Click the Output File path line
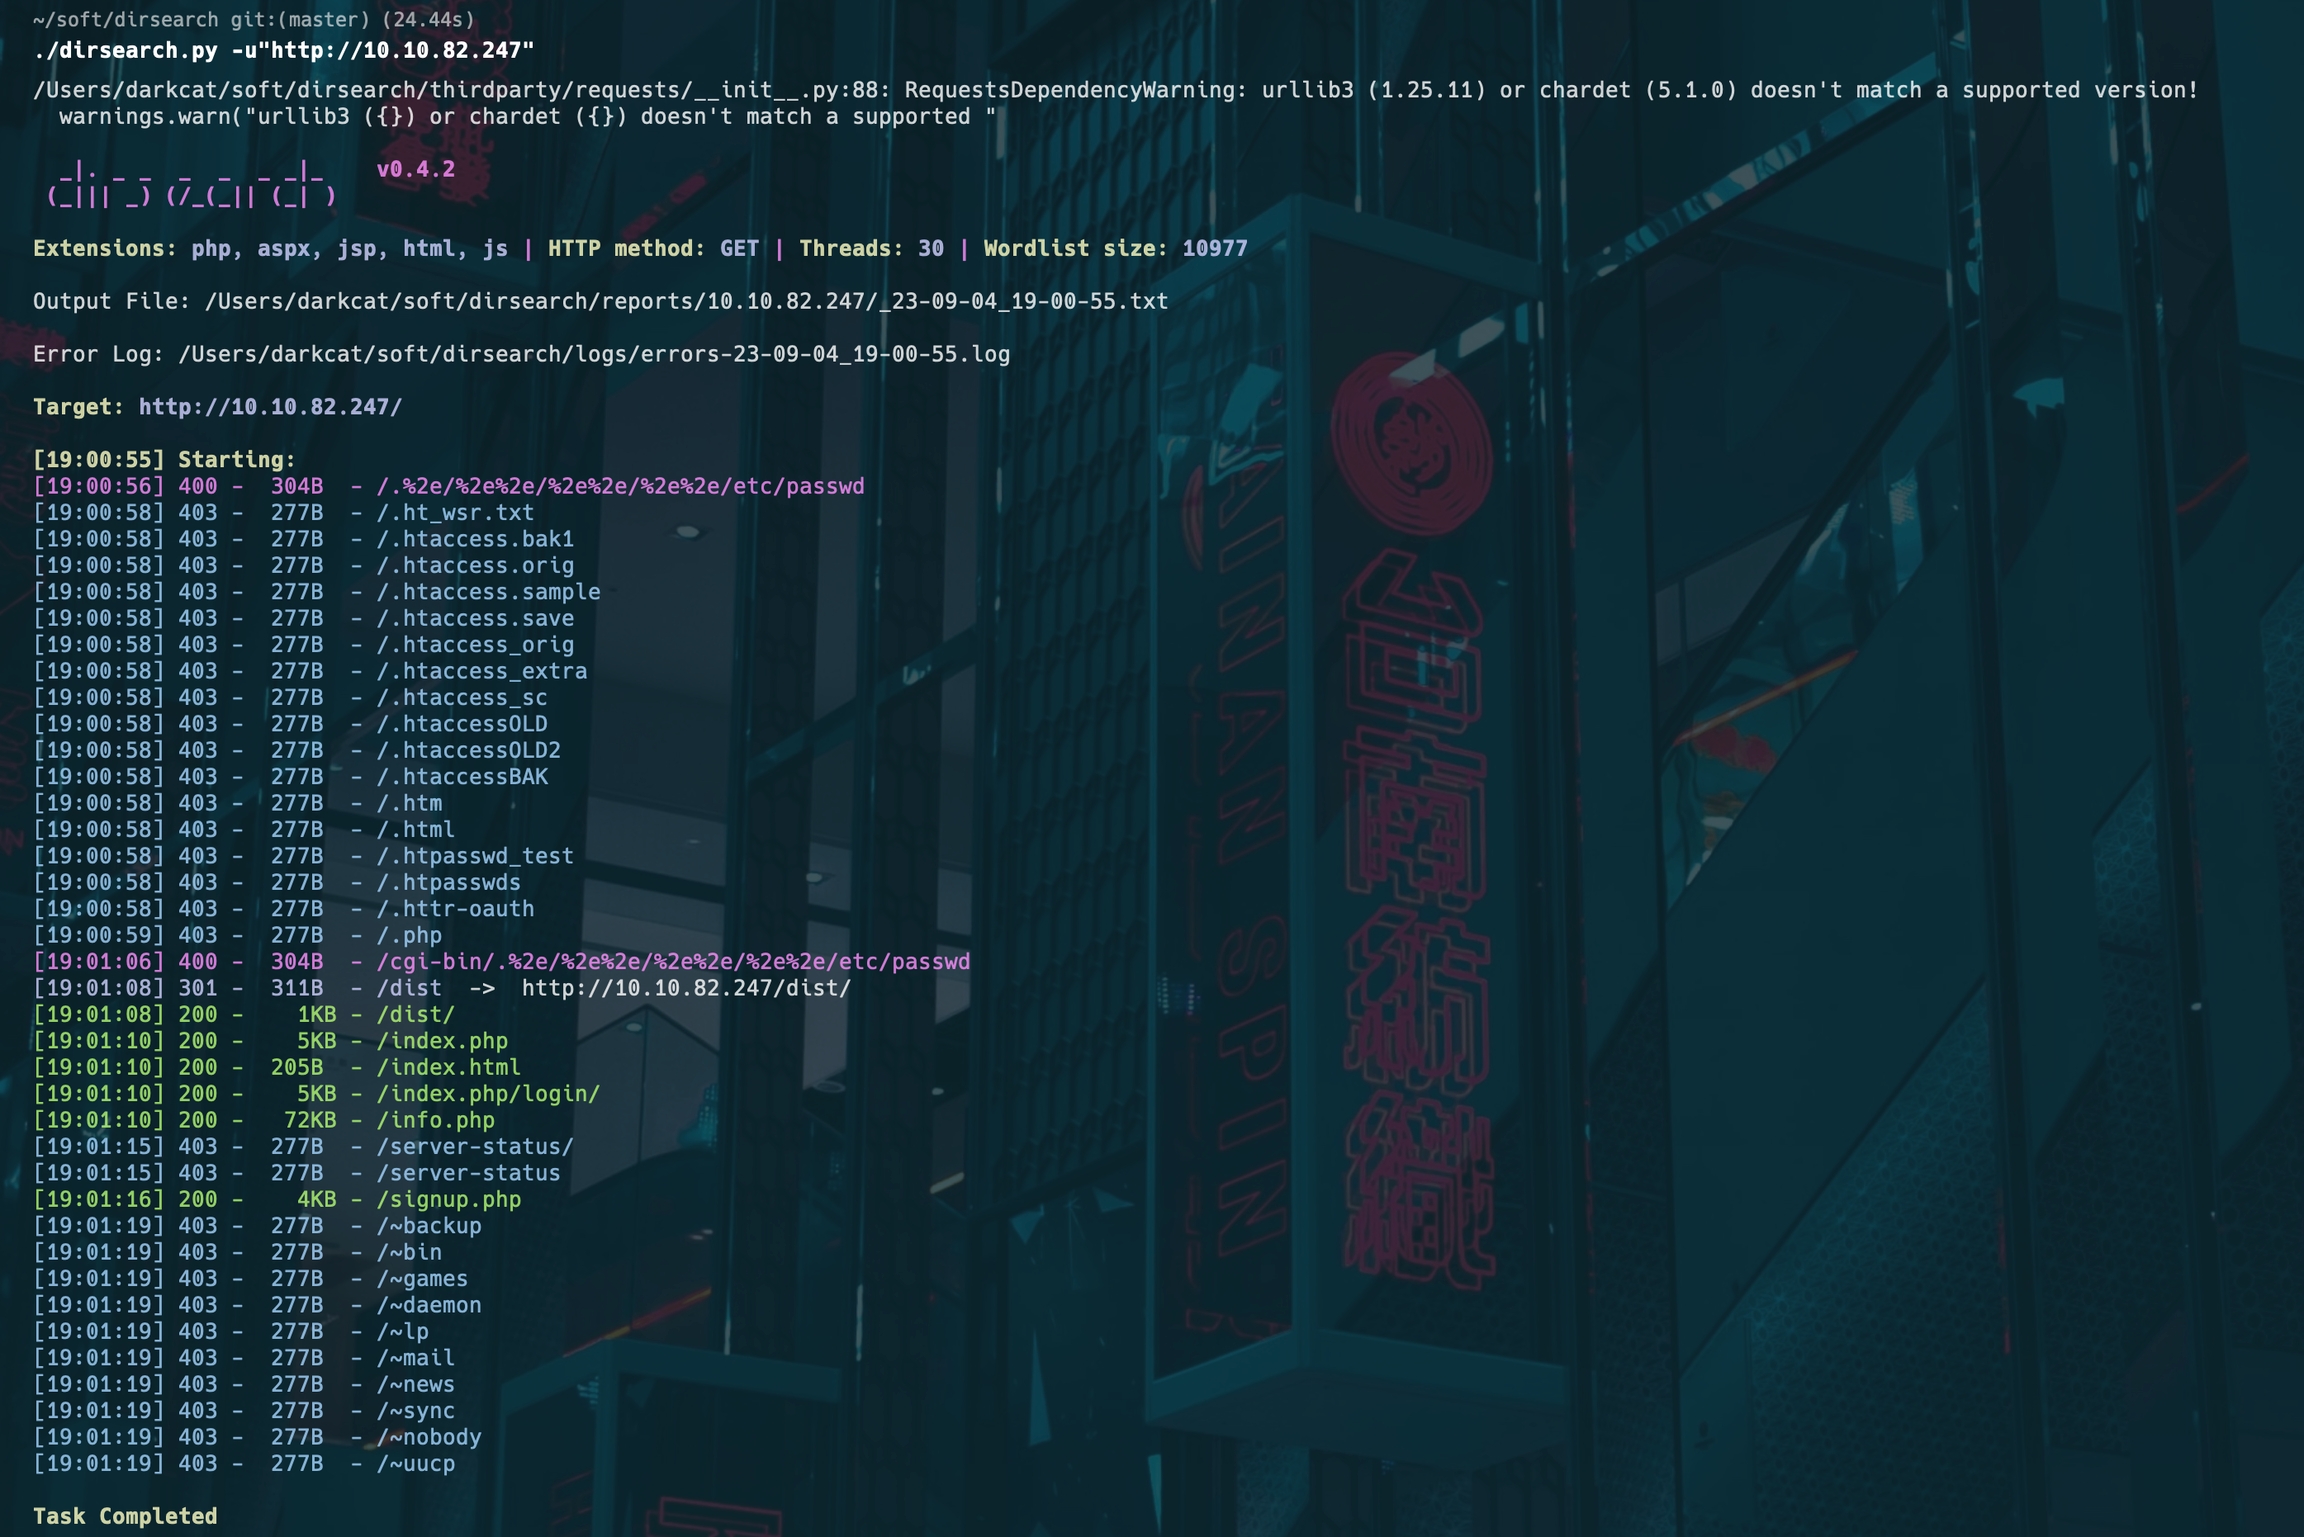This screenshot has width=2304, height=1537. coord(601,301)
